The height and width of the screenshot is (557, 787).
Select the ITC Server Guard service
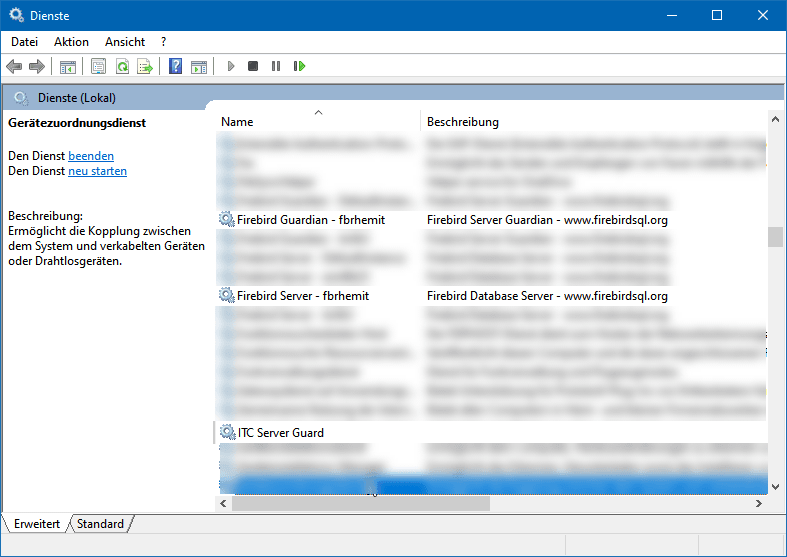[280, 433]
